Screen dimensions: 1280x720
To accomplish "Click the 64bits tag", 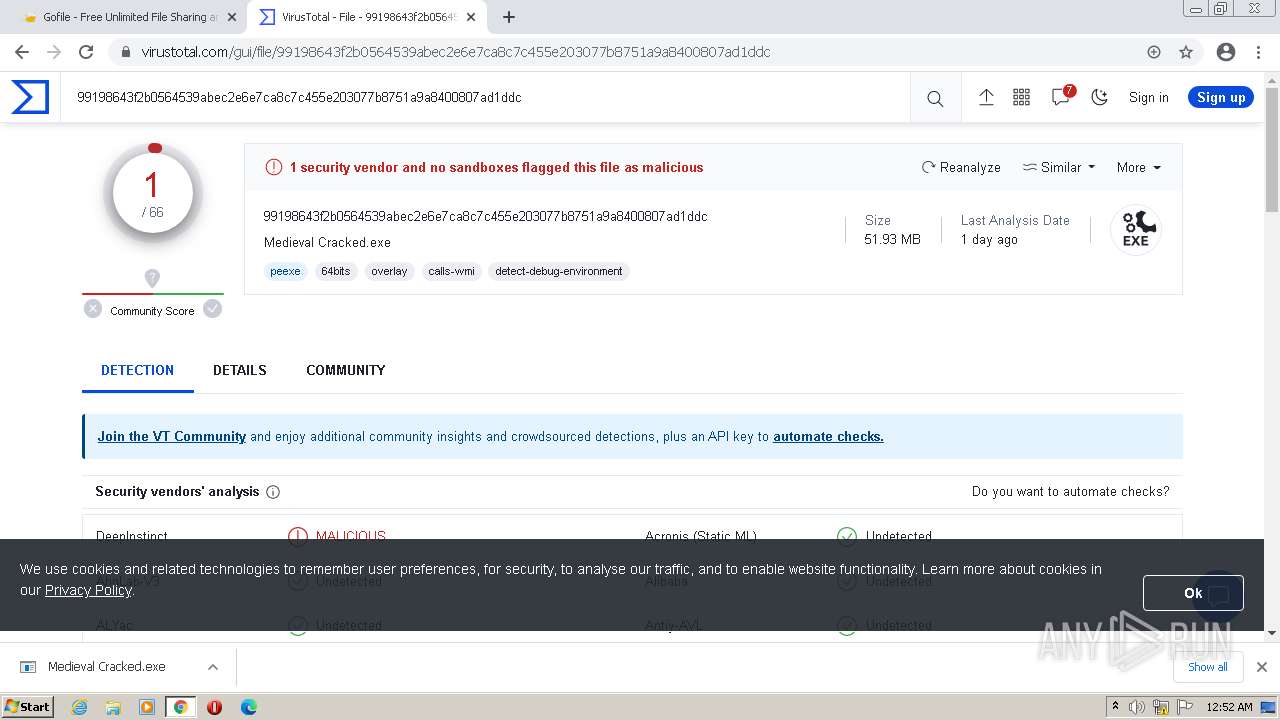I will point(336,271).
